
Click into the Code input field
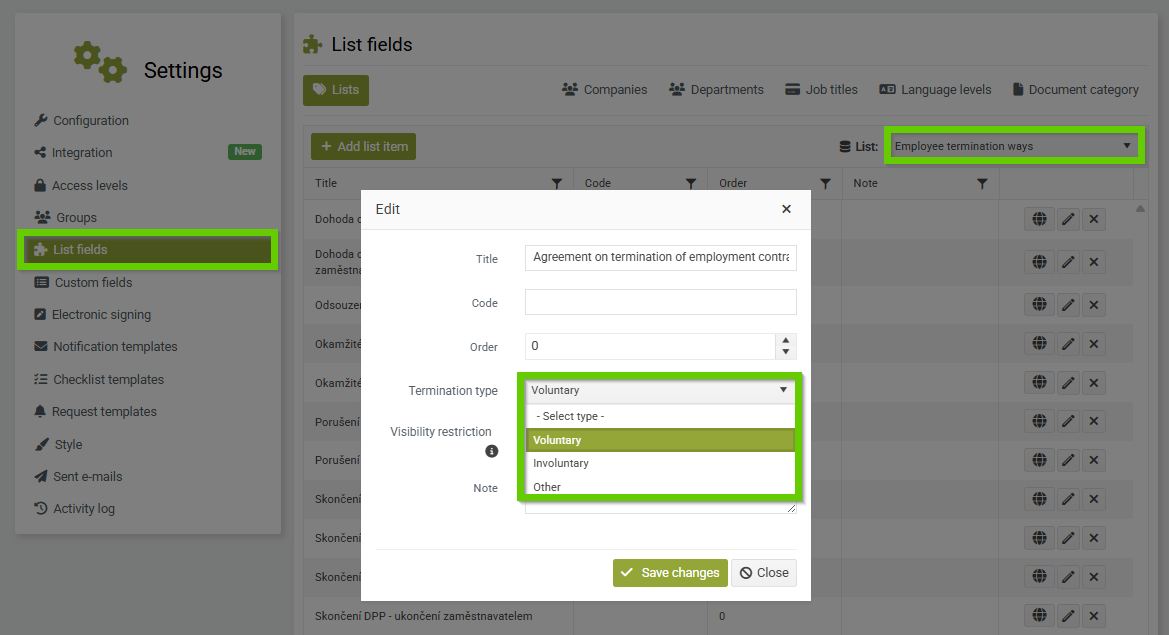[x=660, y=302]
